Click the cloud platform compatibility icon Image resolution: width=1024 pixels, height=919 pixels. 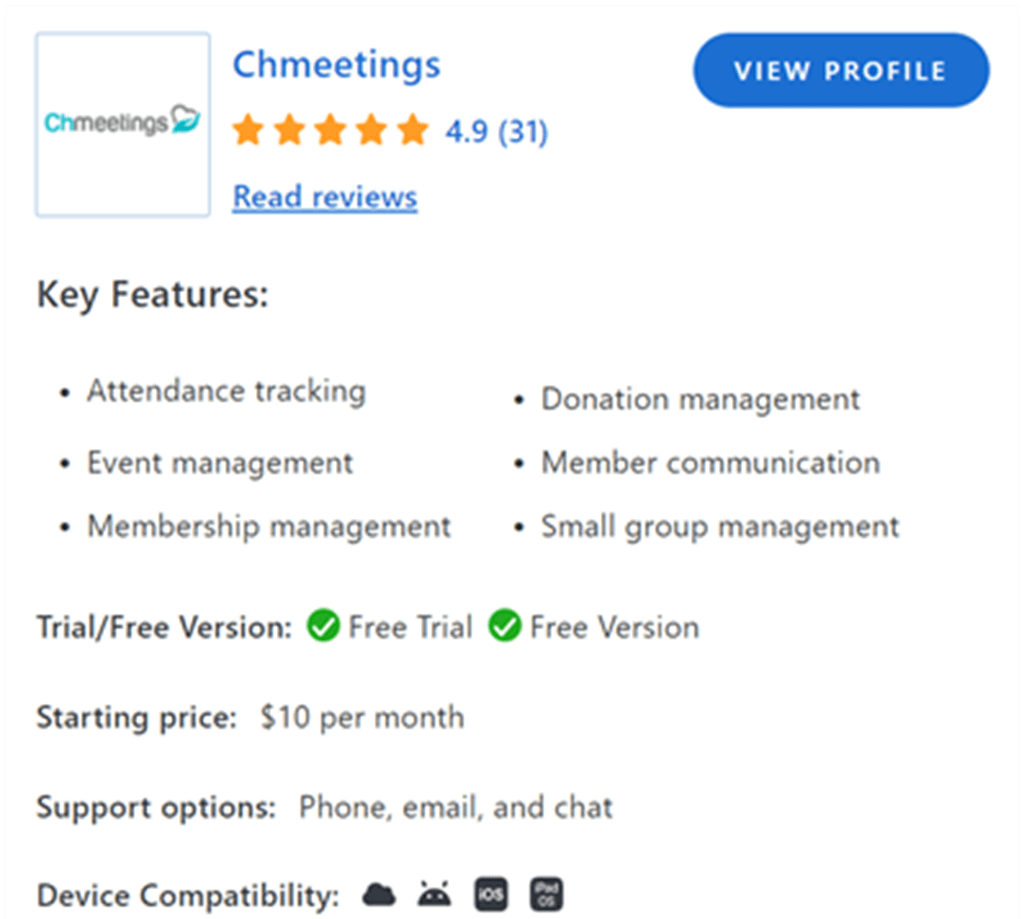(x=379, y=894)
